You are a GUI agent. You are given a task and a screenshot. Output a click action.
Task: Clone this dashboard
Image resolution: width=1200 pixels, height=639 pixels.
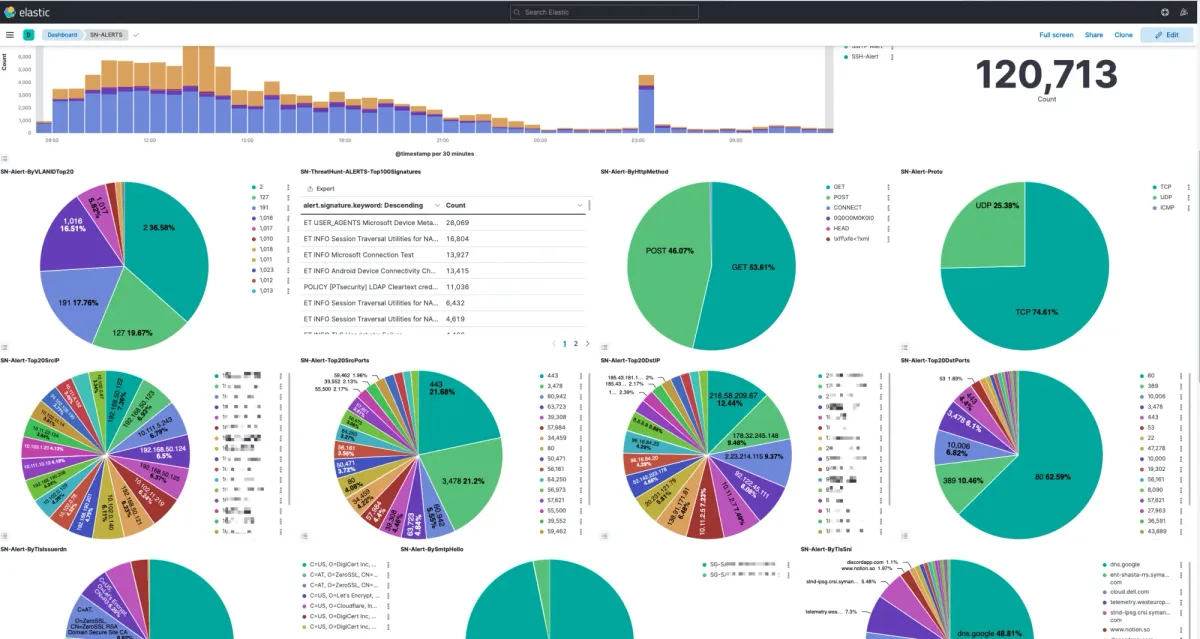(x=1124, y=34)
